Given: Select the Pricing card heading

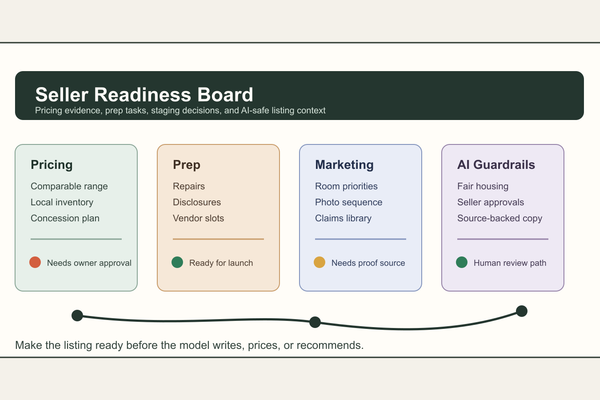Looking at the screenshot, I should [x=52, y=165].
